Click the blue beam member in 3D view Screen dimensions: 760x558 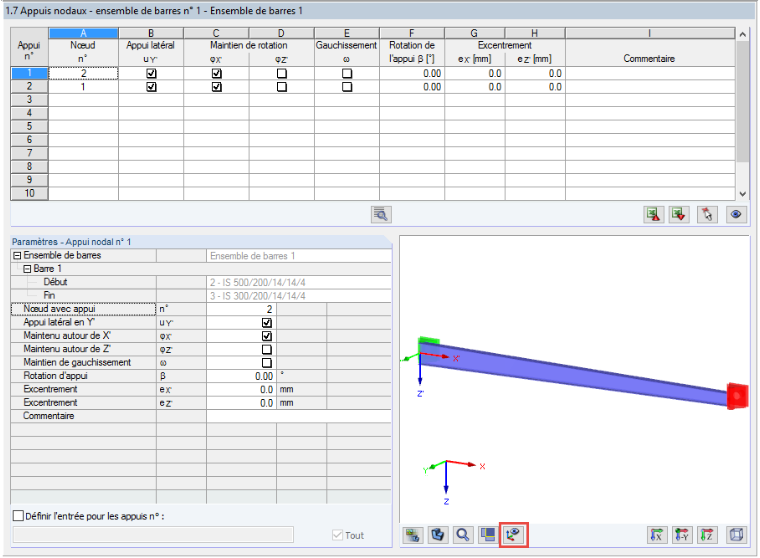pos(572,373)
